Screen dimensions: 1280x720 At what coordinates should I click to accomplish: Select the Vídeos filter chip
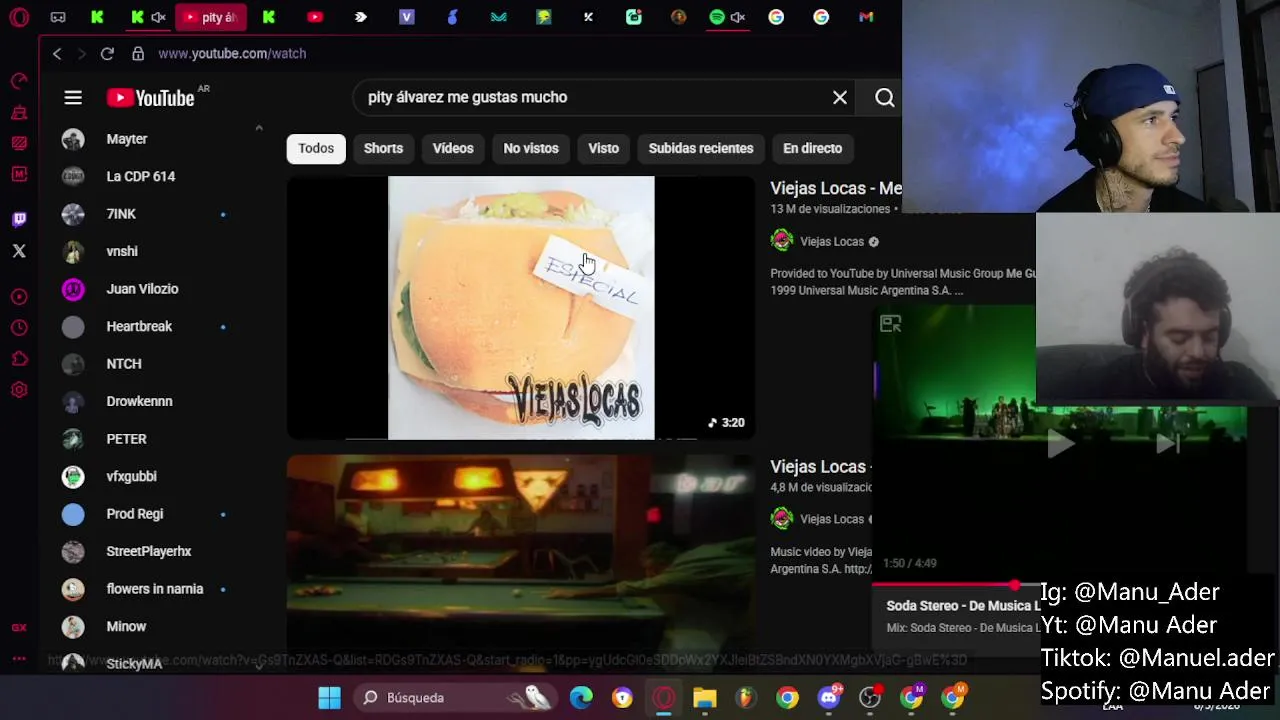453,148
